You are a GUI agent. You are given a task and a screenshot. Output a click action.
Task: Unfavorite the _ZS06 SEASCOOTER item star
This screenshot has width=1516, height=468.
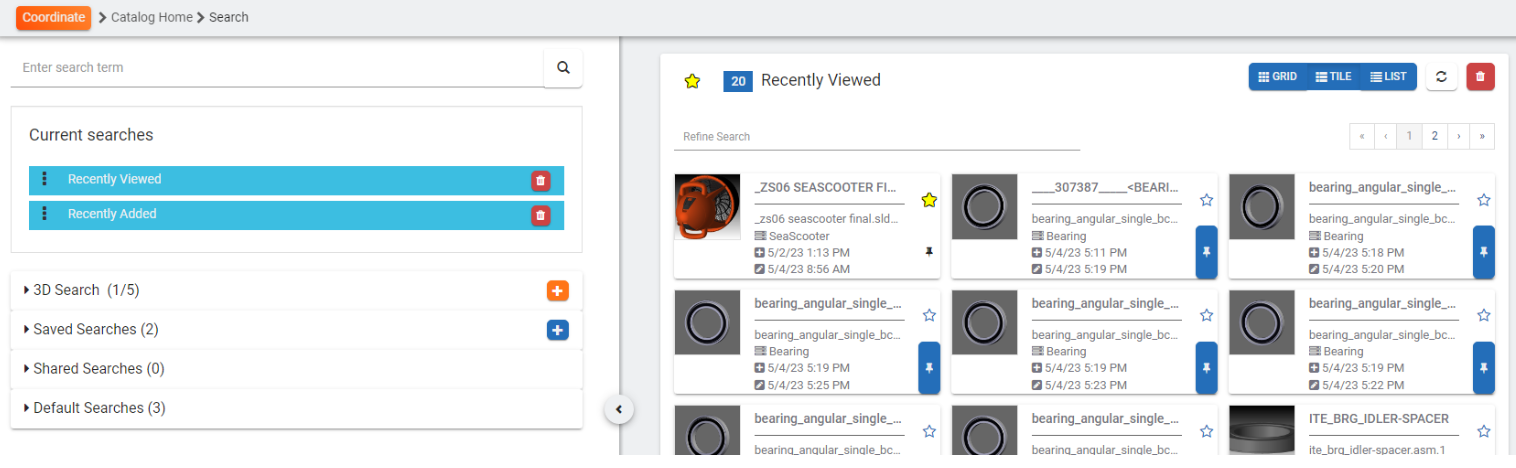tap(929, 200)
